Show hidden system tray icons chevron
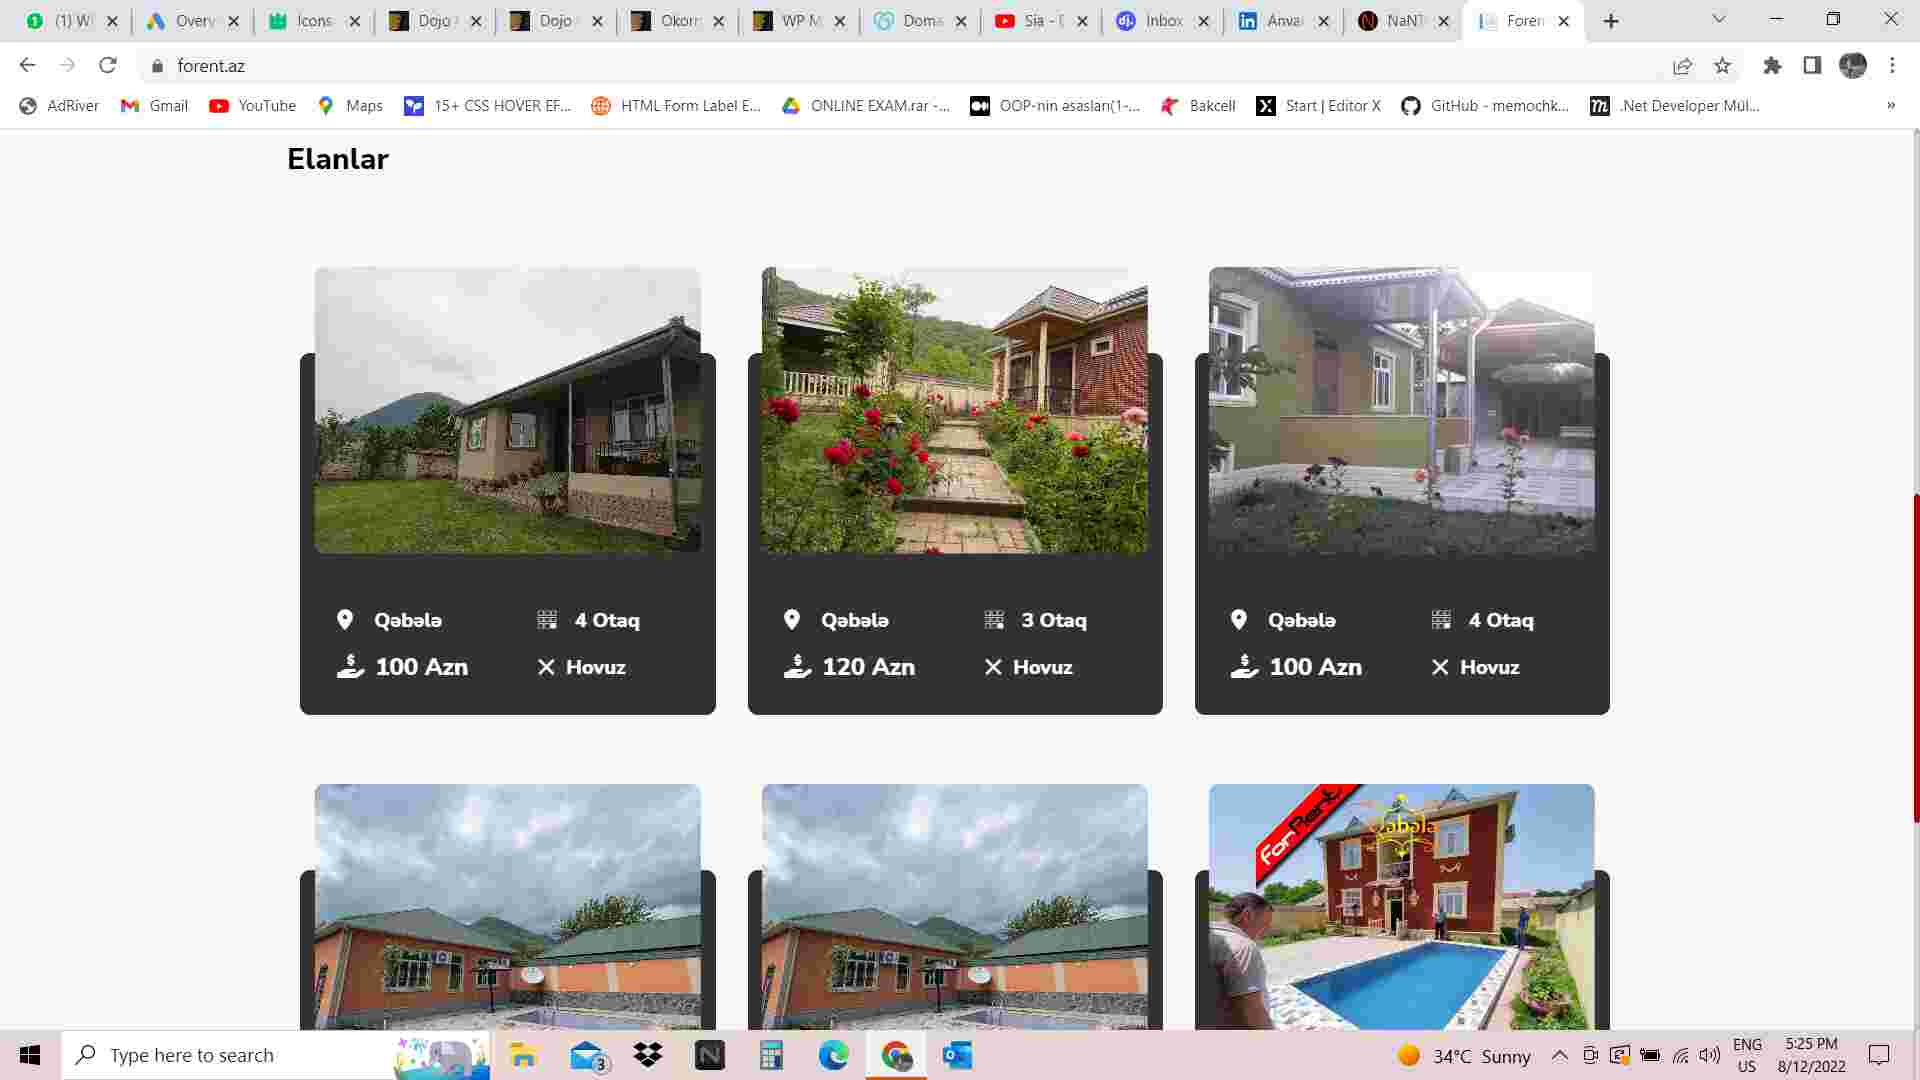 [x=1560, y=1055]
